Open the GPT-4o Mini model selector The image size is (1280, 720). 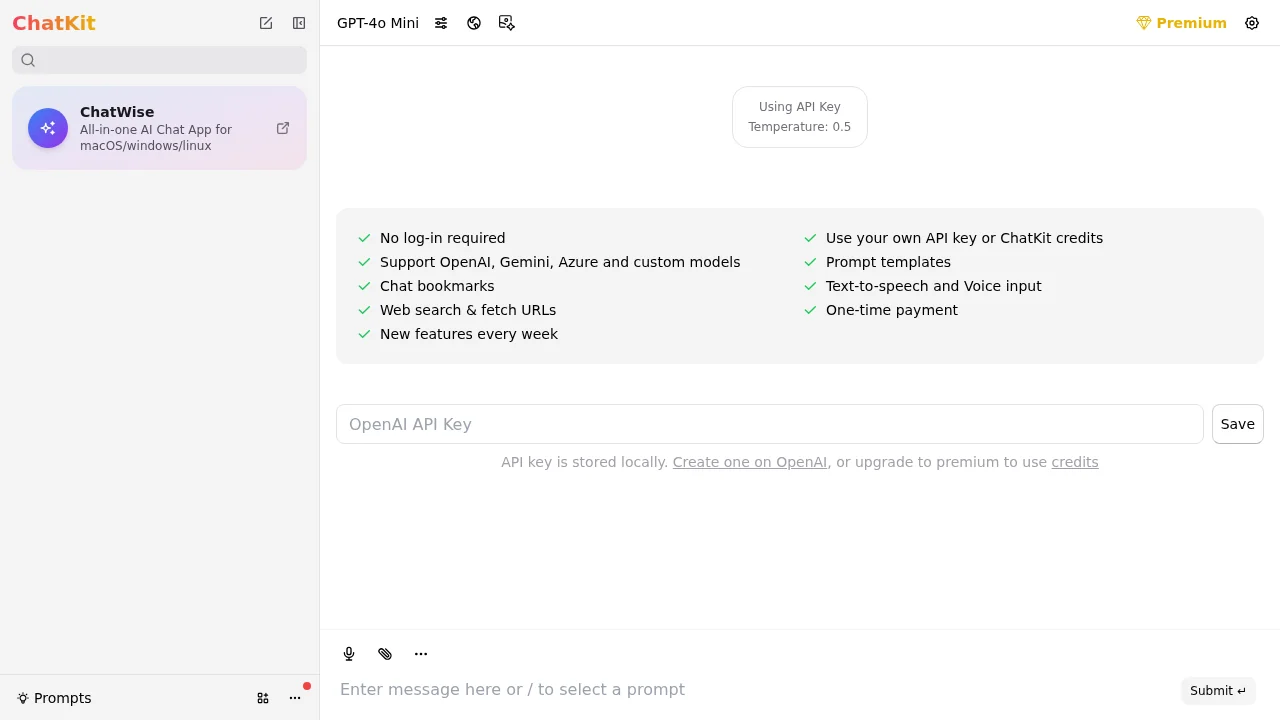pyautogui.click(x=377, y=22)
